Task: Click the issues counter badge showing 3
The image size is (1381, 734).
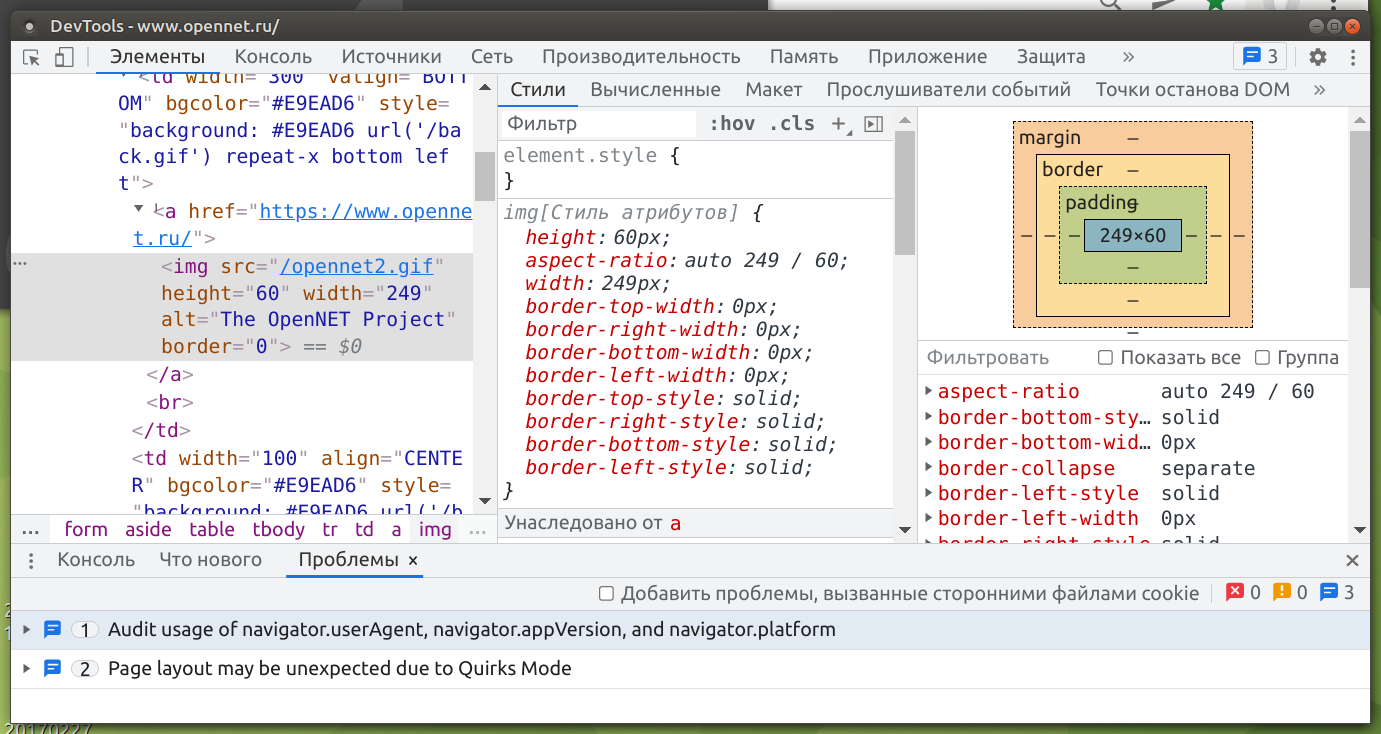Action: (1260, 57)
